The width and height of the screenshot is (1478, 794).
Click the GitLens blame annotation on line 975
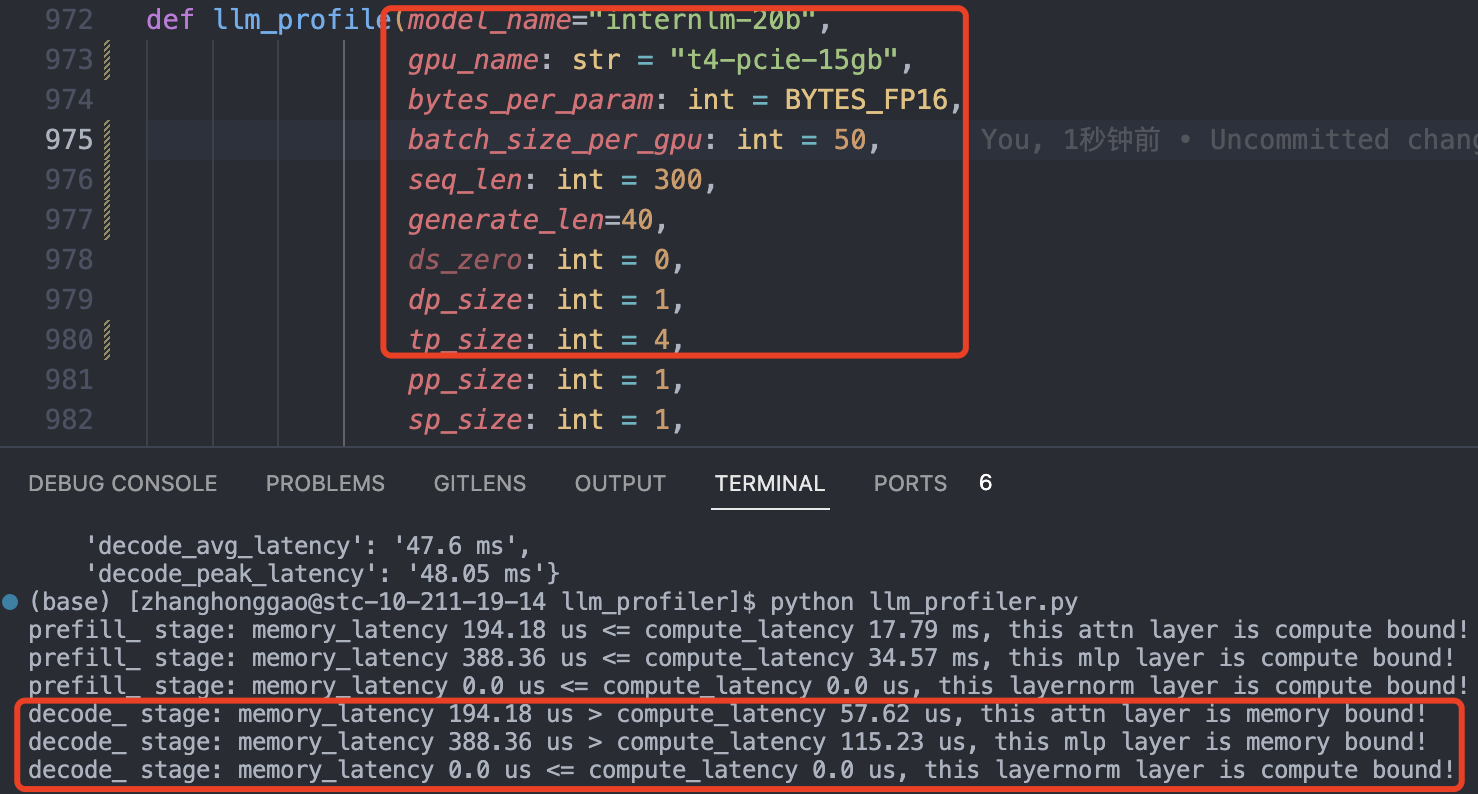(1229, 140)
